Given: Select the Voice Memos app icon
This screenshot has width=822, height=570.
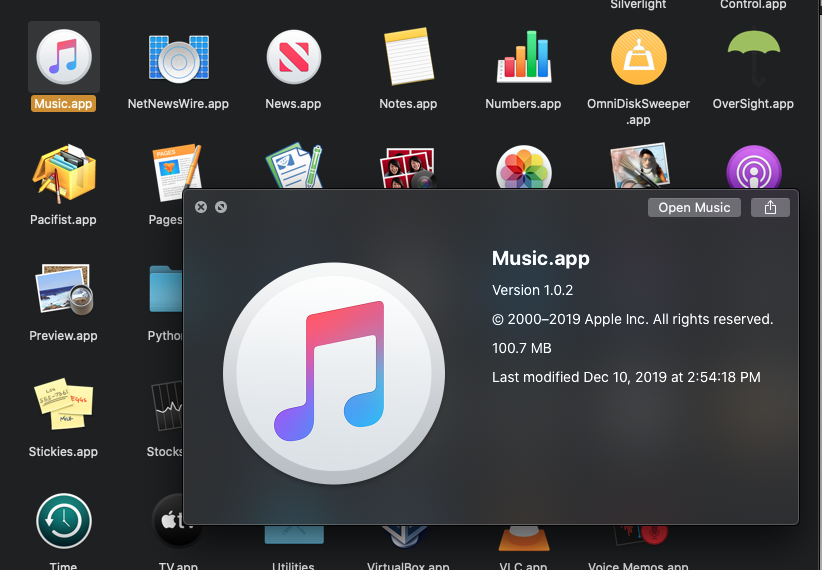Looking at the screenshot, I should point(640,536).
